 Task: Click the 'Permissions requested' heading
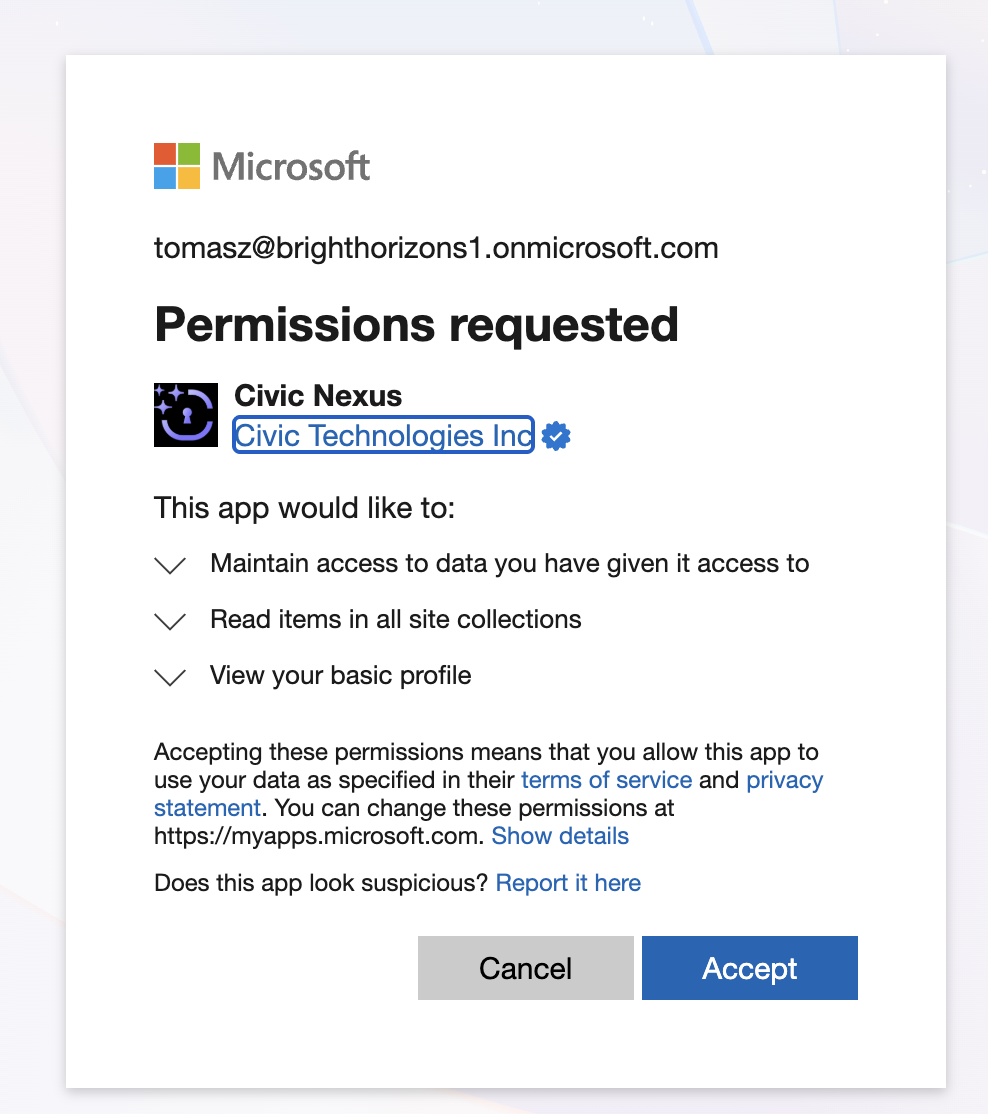coord(416,325)
